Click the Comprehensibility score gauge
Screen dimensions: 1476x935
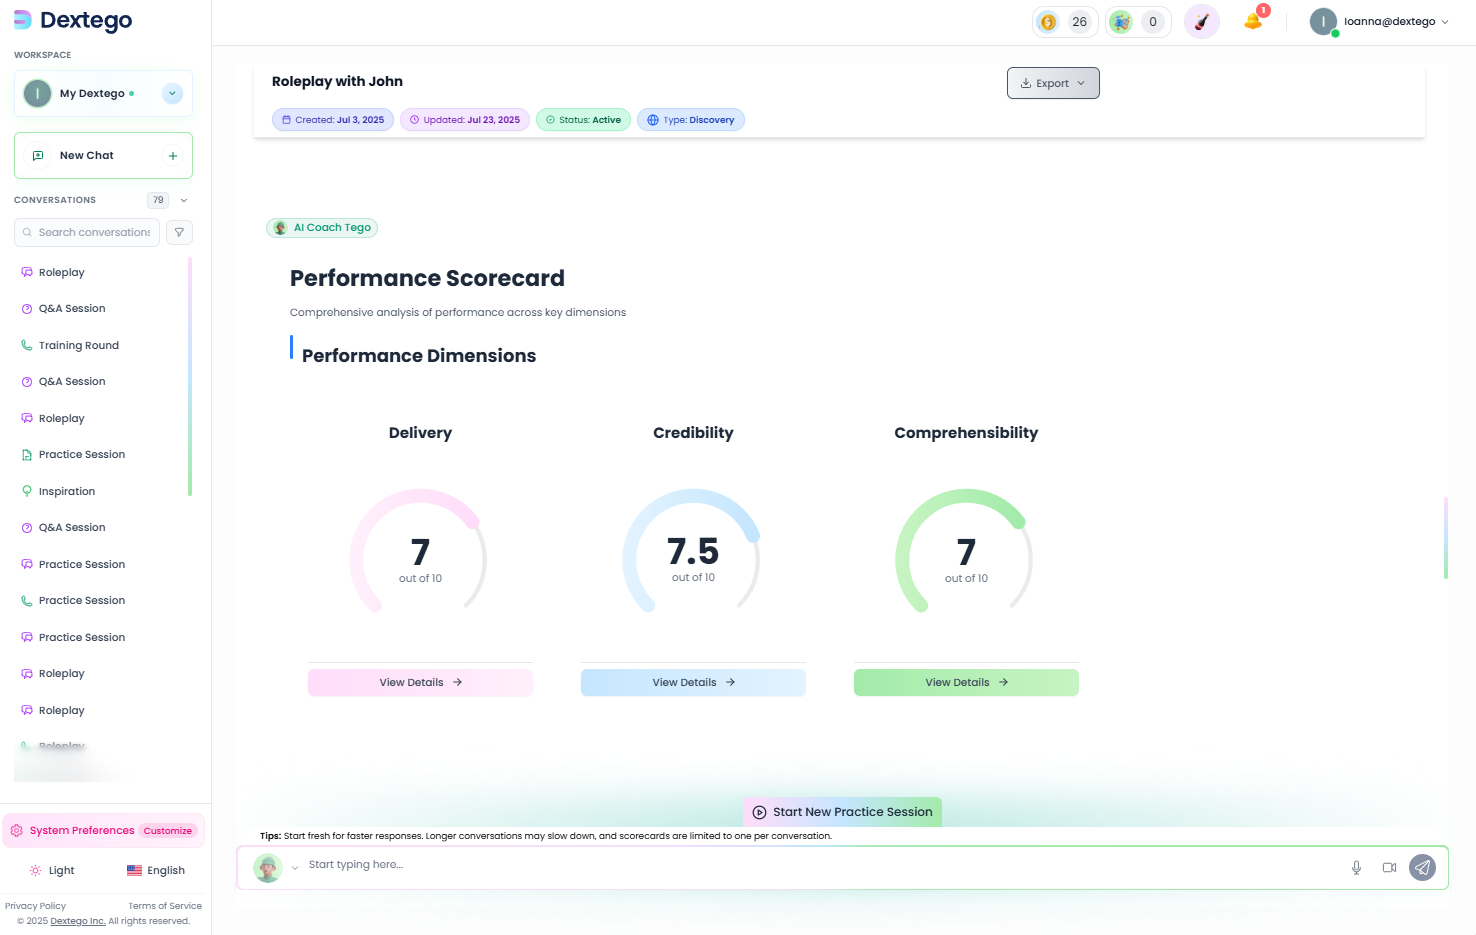[x=965, y=553]
